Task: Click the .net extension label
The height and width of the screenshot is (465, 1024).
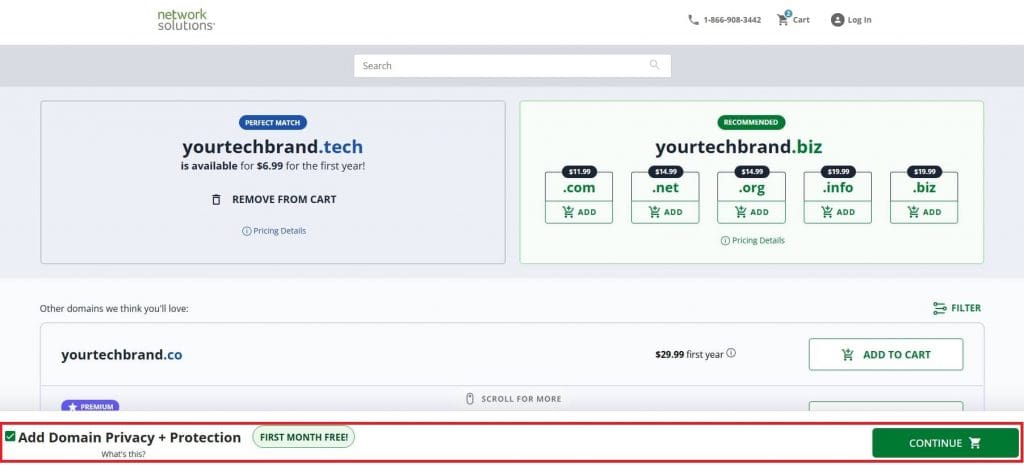Action: tap(665, 188)
